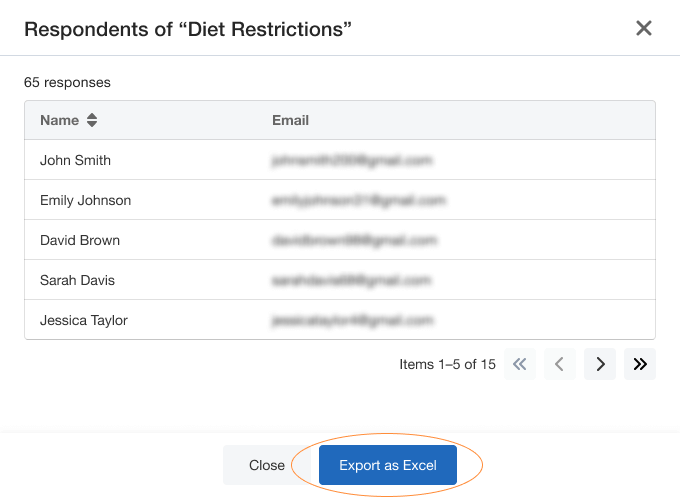The height and width of the screenshot is (497, 680).
Task: Click the Email column header
Action: [290, 120]
